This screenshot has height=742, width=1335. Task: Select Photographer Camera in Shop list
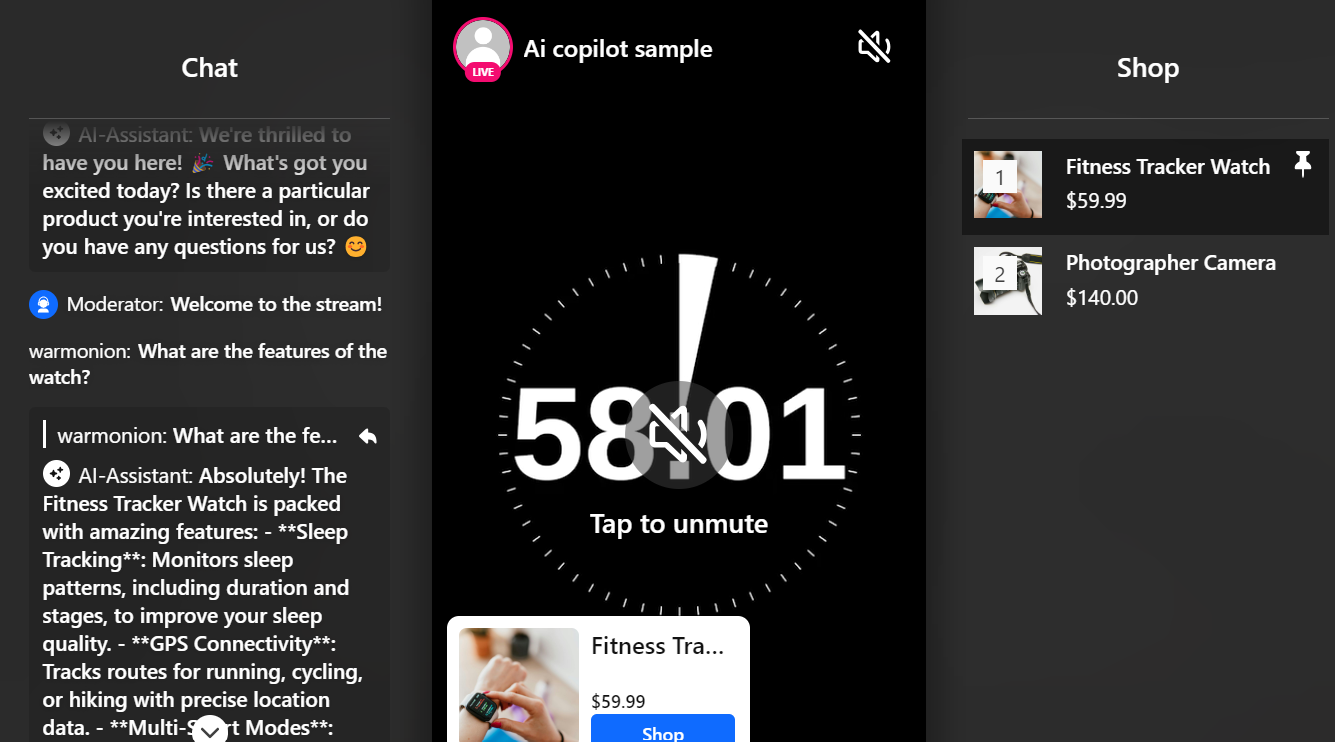1145,281
